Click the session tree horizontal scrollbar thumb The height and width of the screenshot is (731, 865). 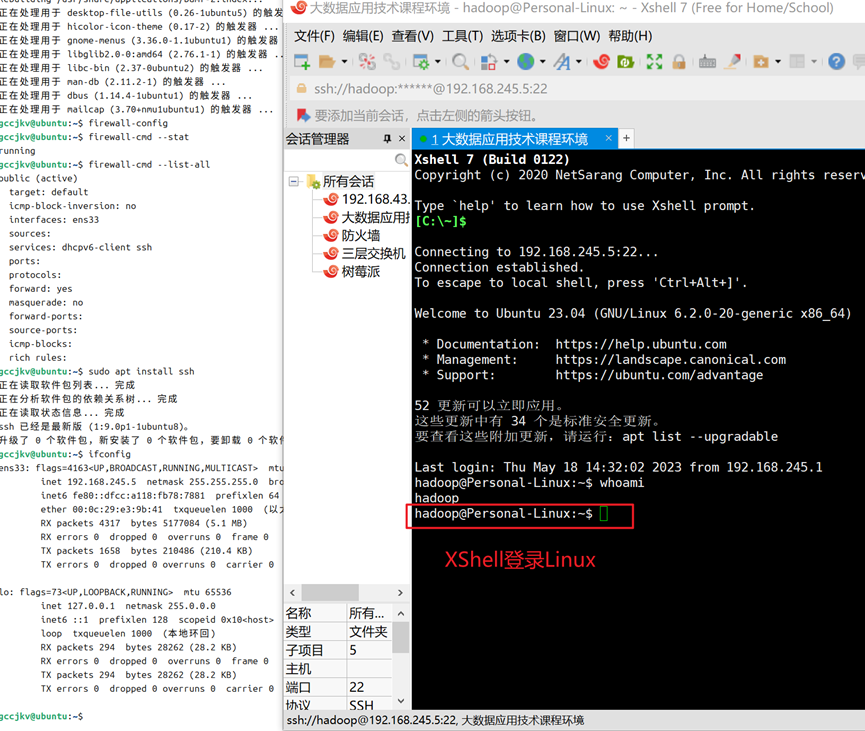[x=330, y=593]
